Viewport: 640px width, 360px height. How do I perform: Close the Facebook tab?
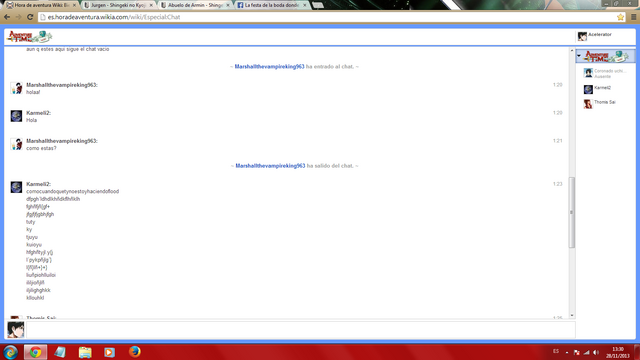(x=304, y=5)
